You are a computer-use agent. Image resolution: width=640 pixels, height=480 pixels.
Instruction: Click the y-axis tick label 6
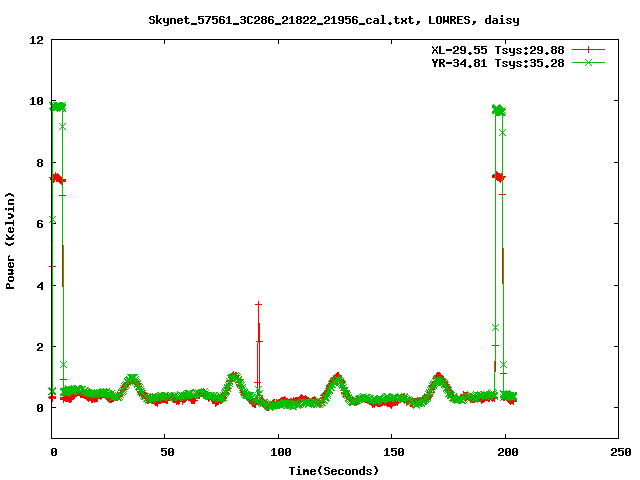(40, 224)
